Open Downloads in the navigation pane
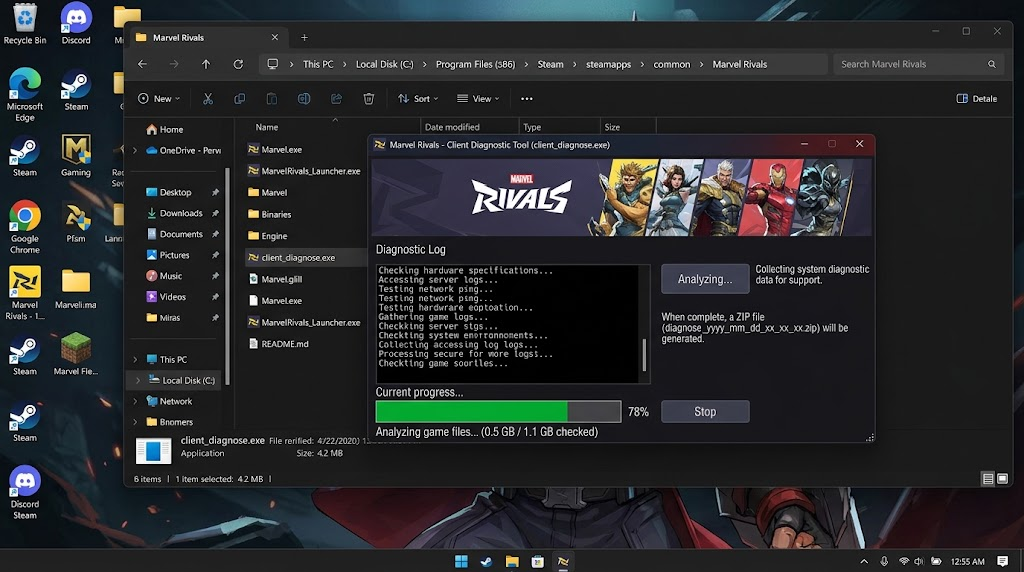 (180, 213)
